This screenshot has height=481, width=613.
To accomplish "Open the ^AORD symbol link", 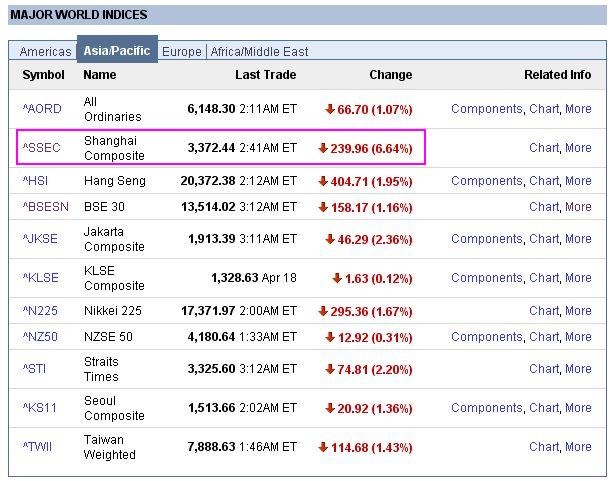I will coord(41,109).
